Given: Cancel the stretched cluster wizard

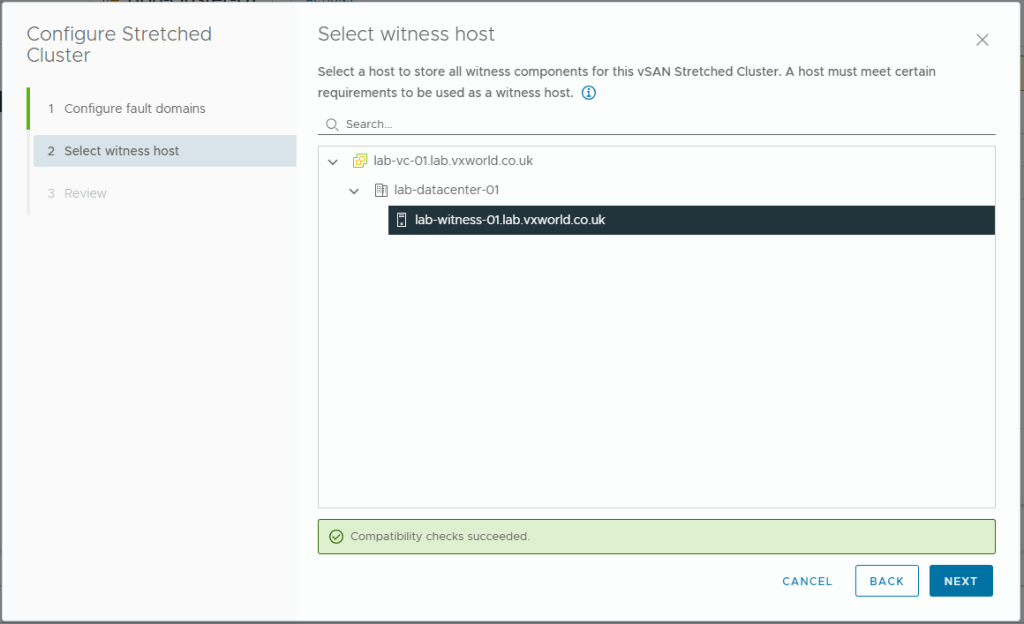Looking at the screenshot, I should click(x=807, y=581).
